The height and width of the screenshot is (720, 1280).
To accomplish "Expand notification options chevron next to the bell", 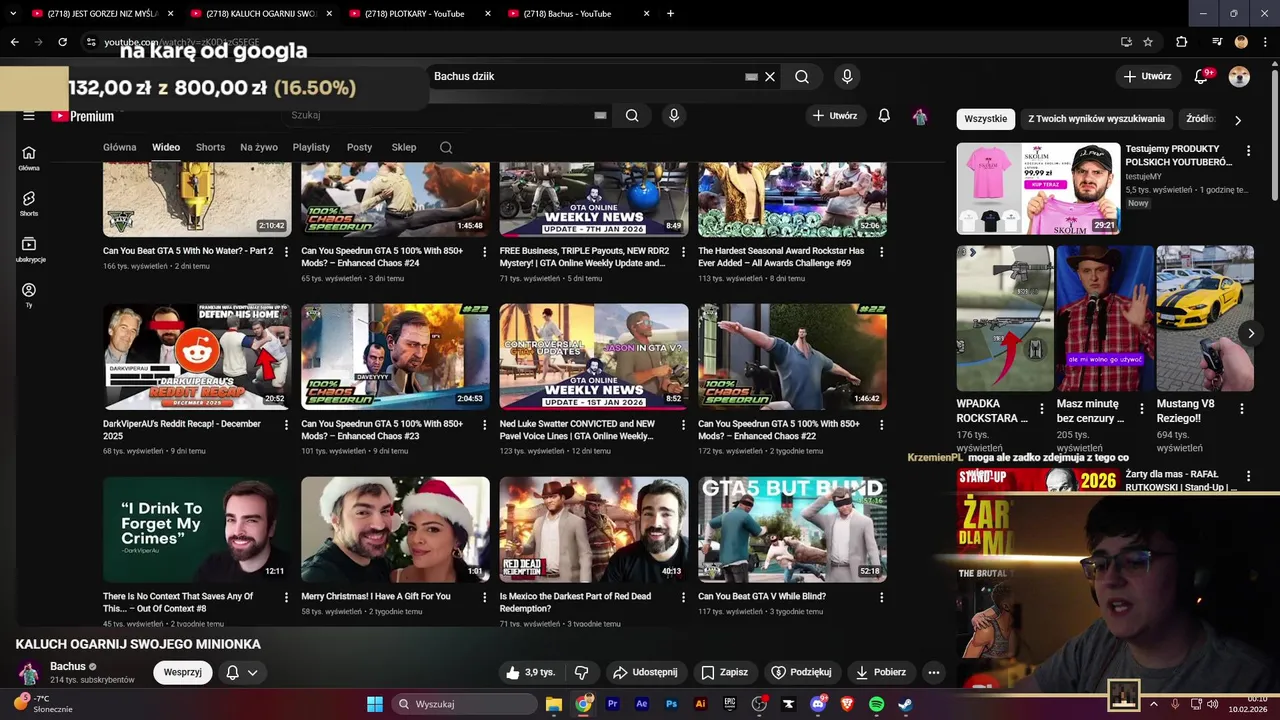I will click(253, 672).
